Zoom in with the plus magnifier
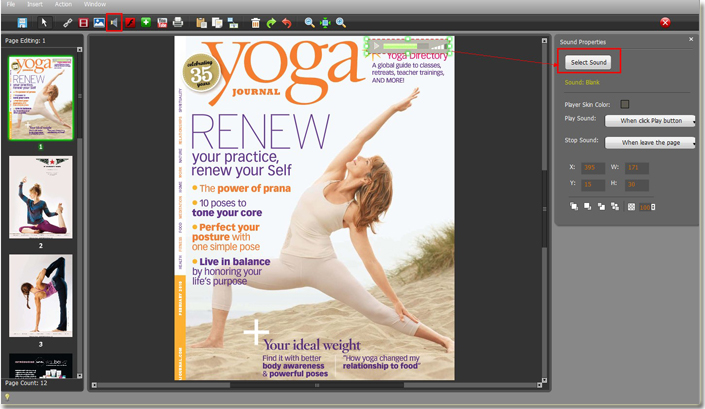Screen dimensions: 705x409 [x=341, y=22]
